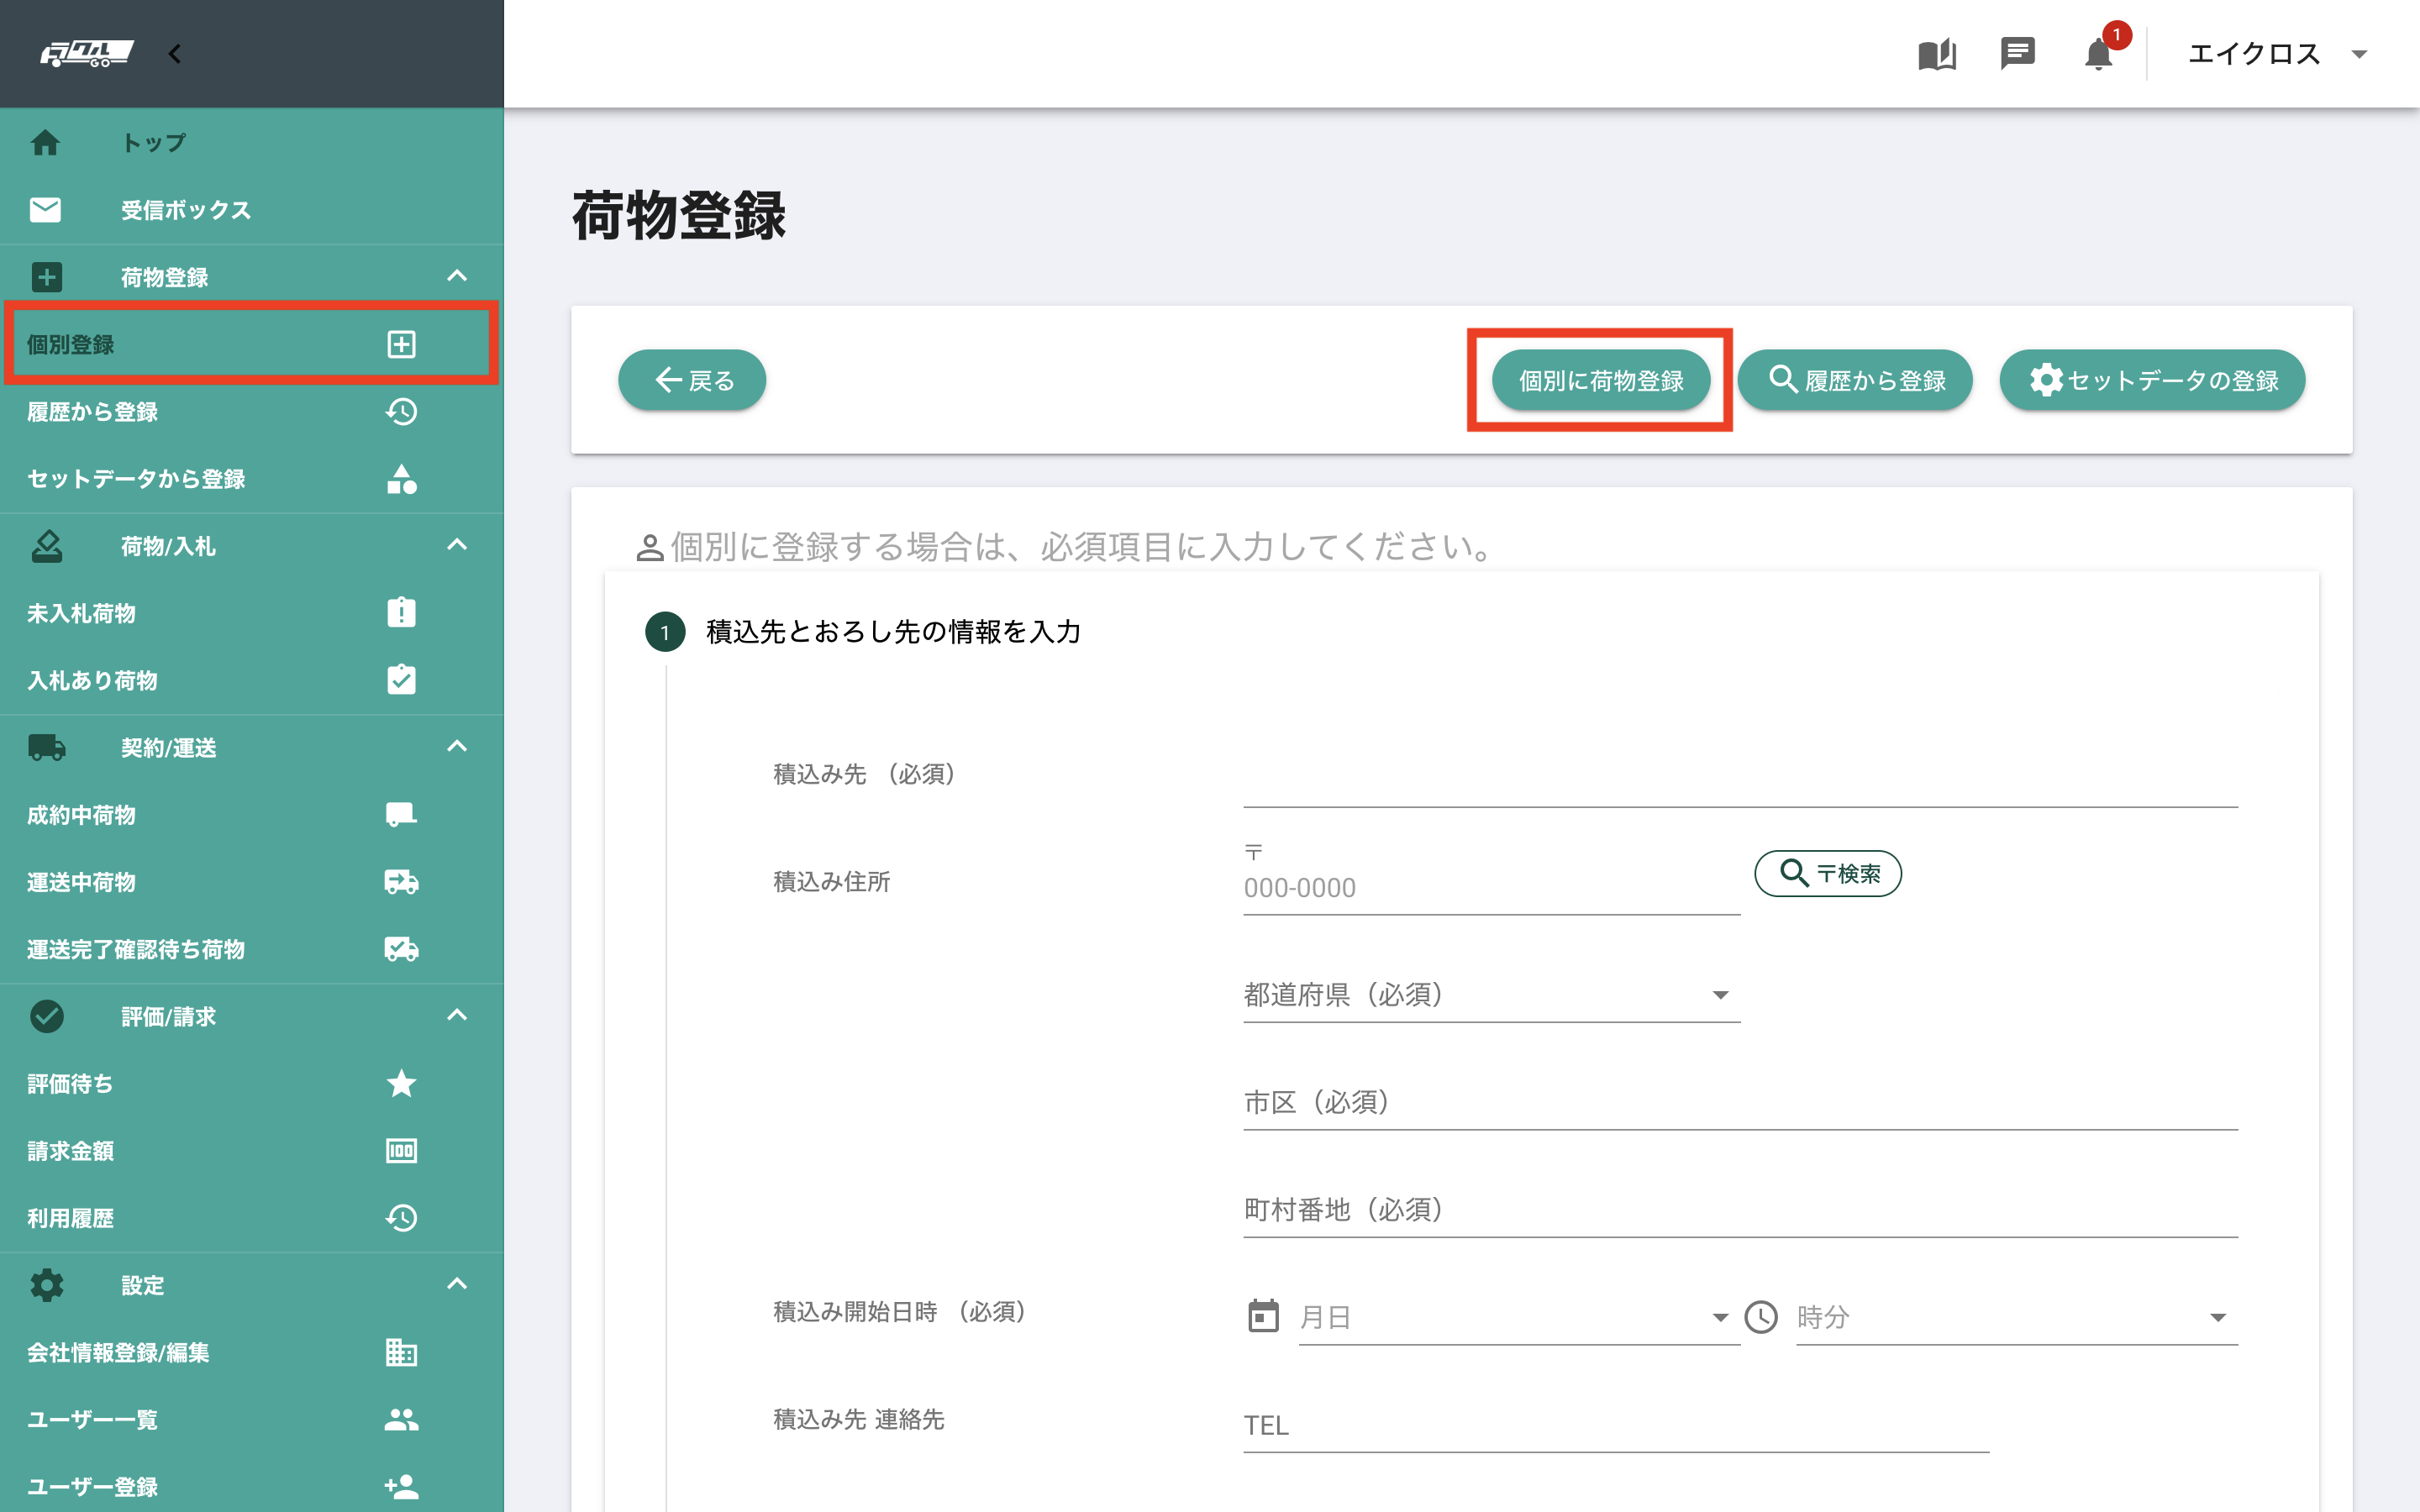
Task: Click clipboard check icon beside 入札あり荷物
Action: [x=401, y=679]
